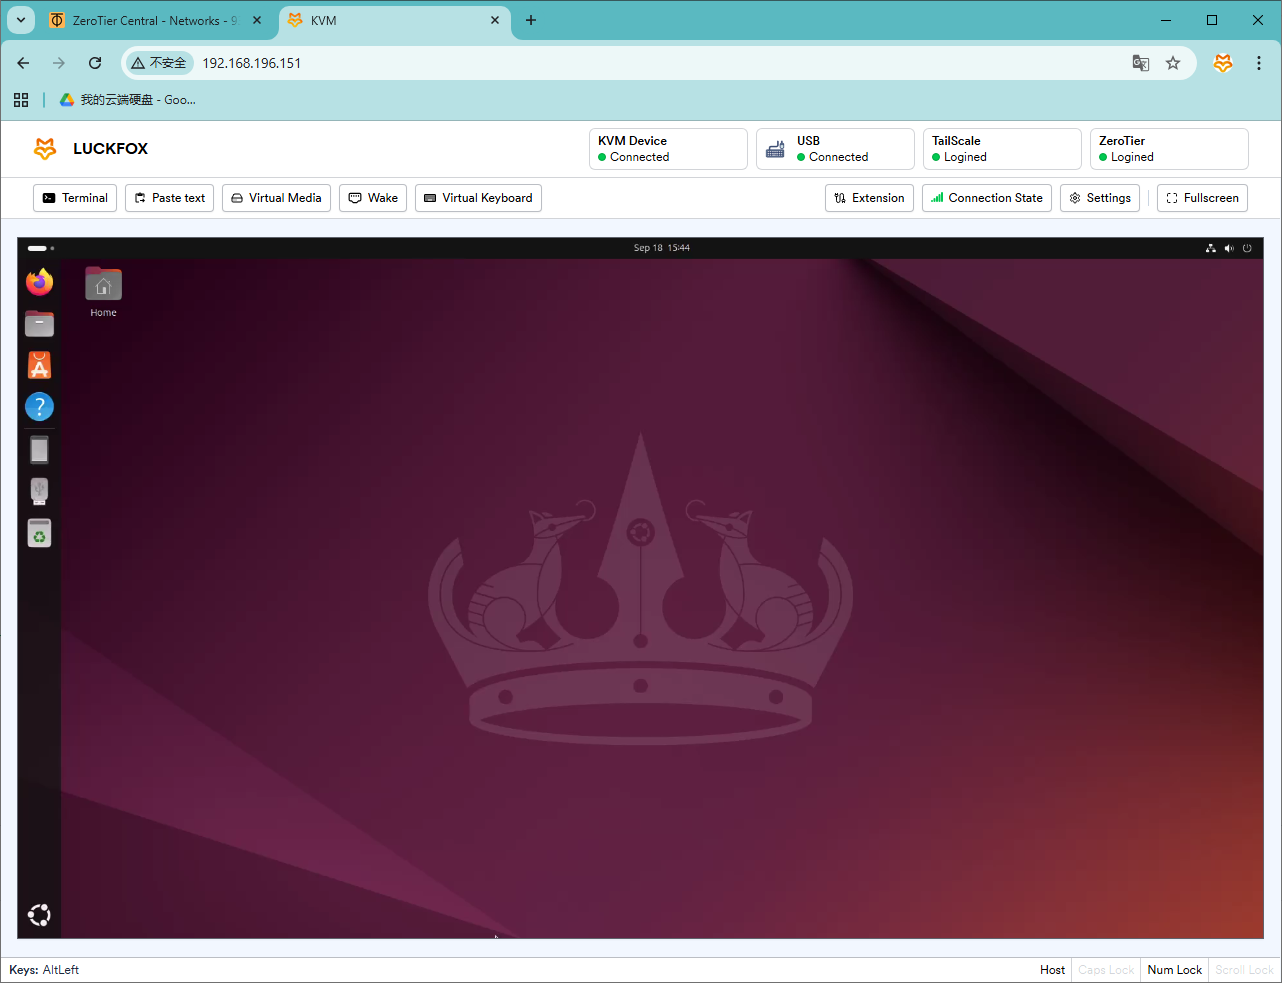Open the Help icon in the dock
Viewport: 1282px width, 983px height.
[39, 407]
